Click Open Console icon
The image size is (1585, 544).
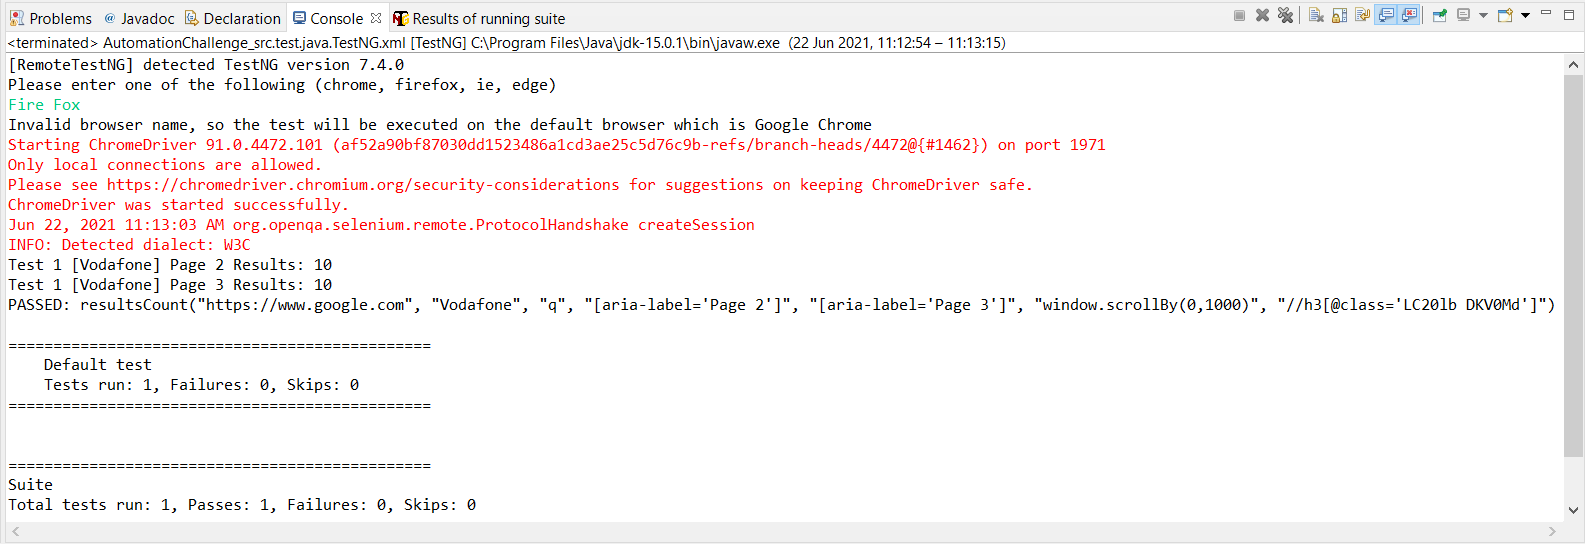point(1505,15)
